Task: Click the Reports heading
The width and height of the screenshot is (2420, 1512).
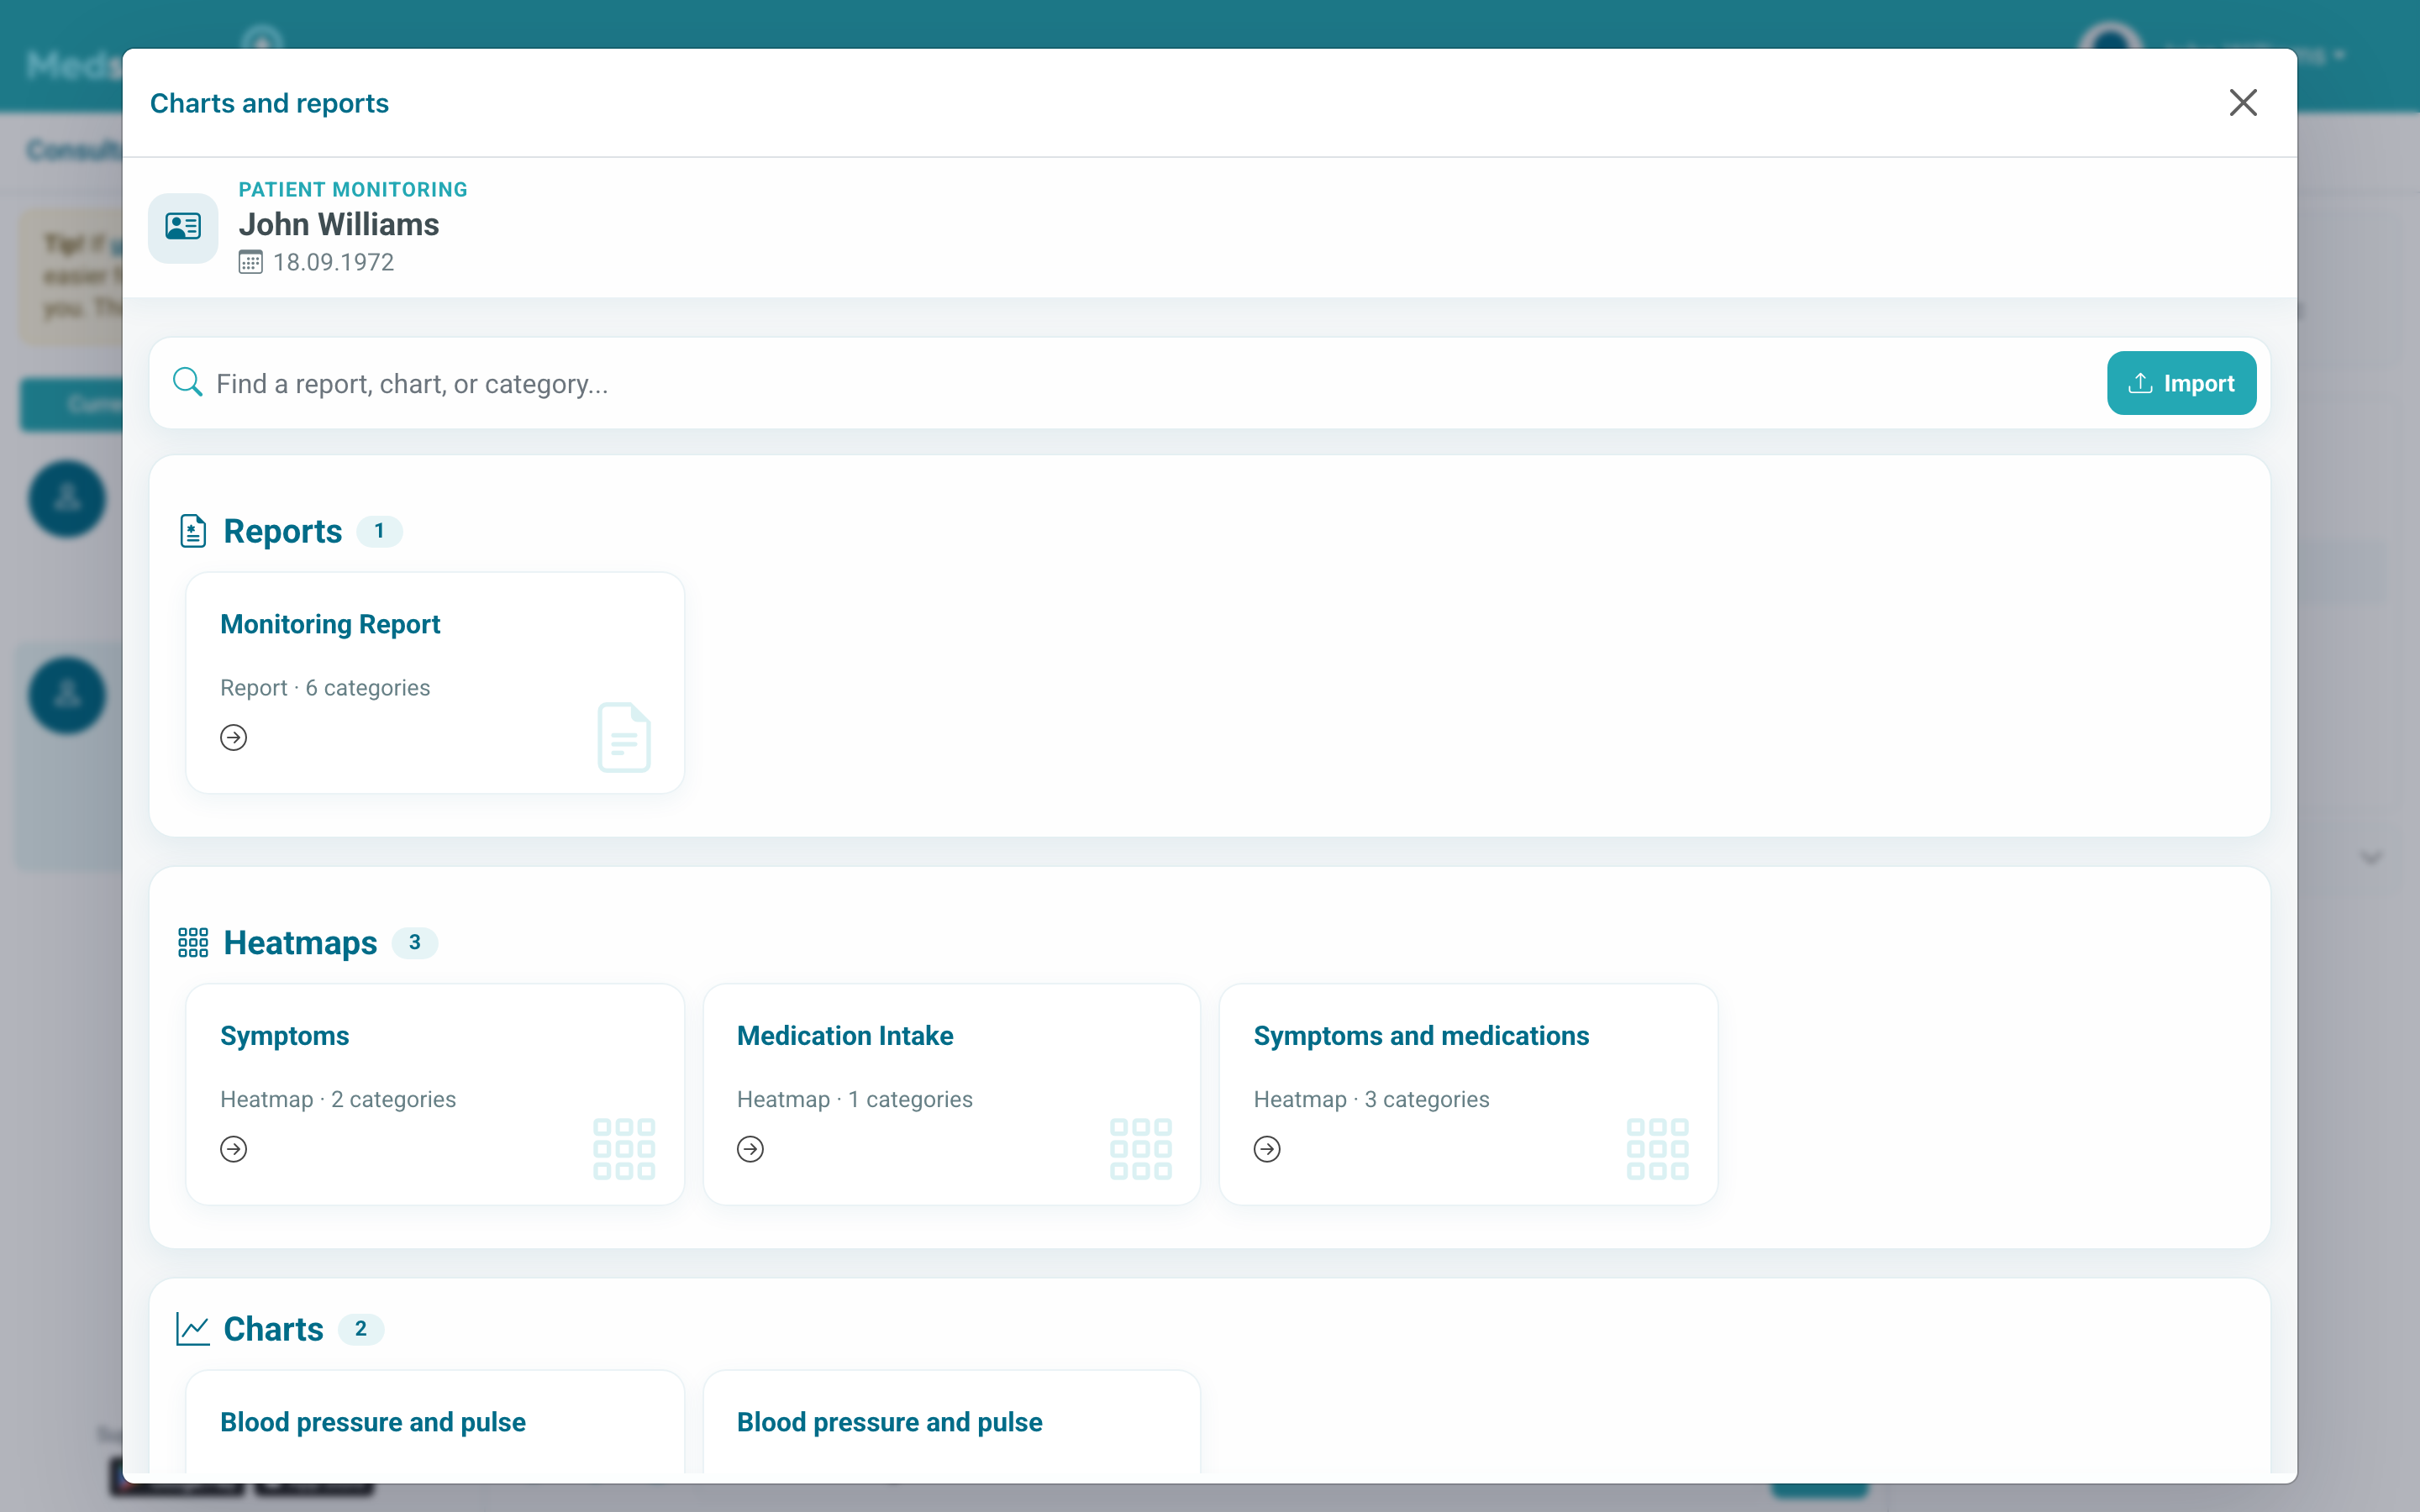Action: (282, 531)
